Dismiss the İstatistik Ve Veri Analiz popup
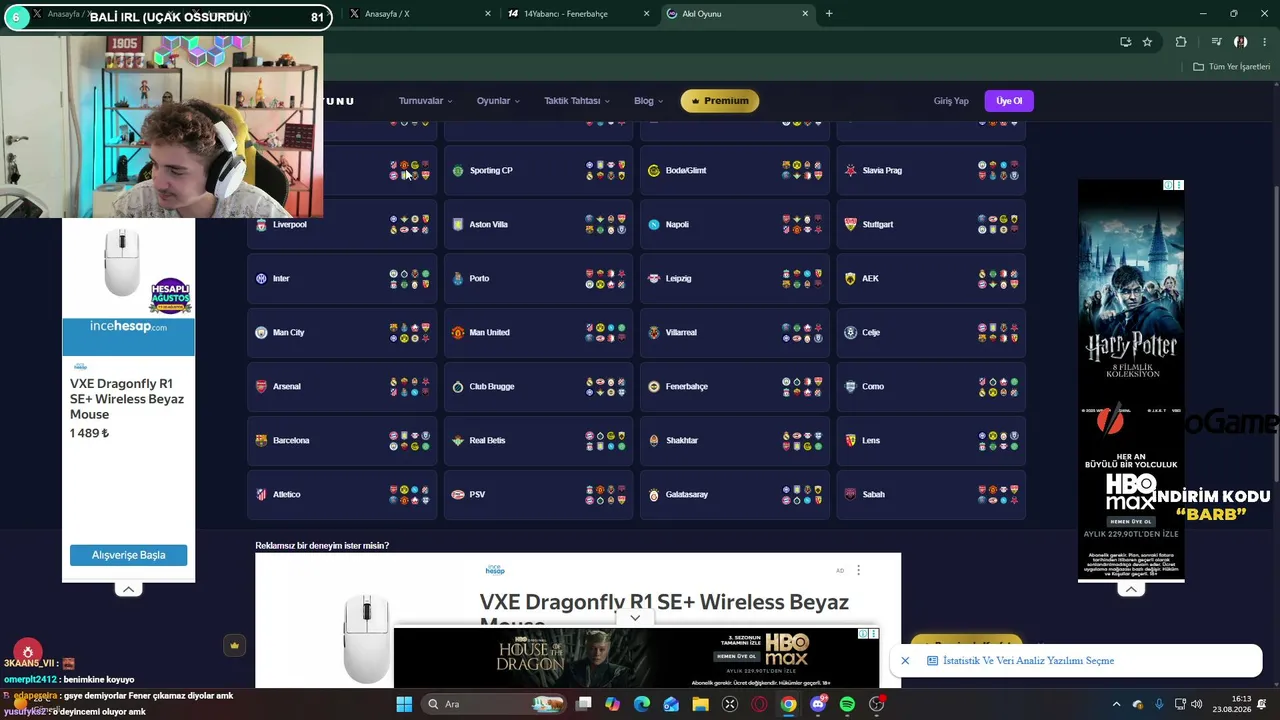This screenshot has width=1280, height=720. [x=905, y=661]
